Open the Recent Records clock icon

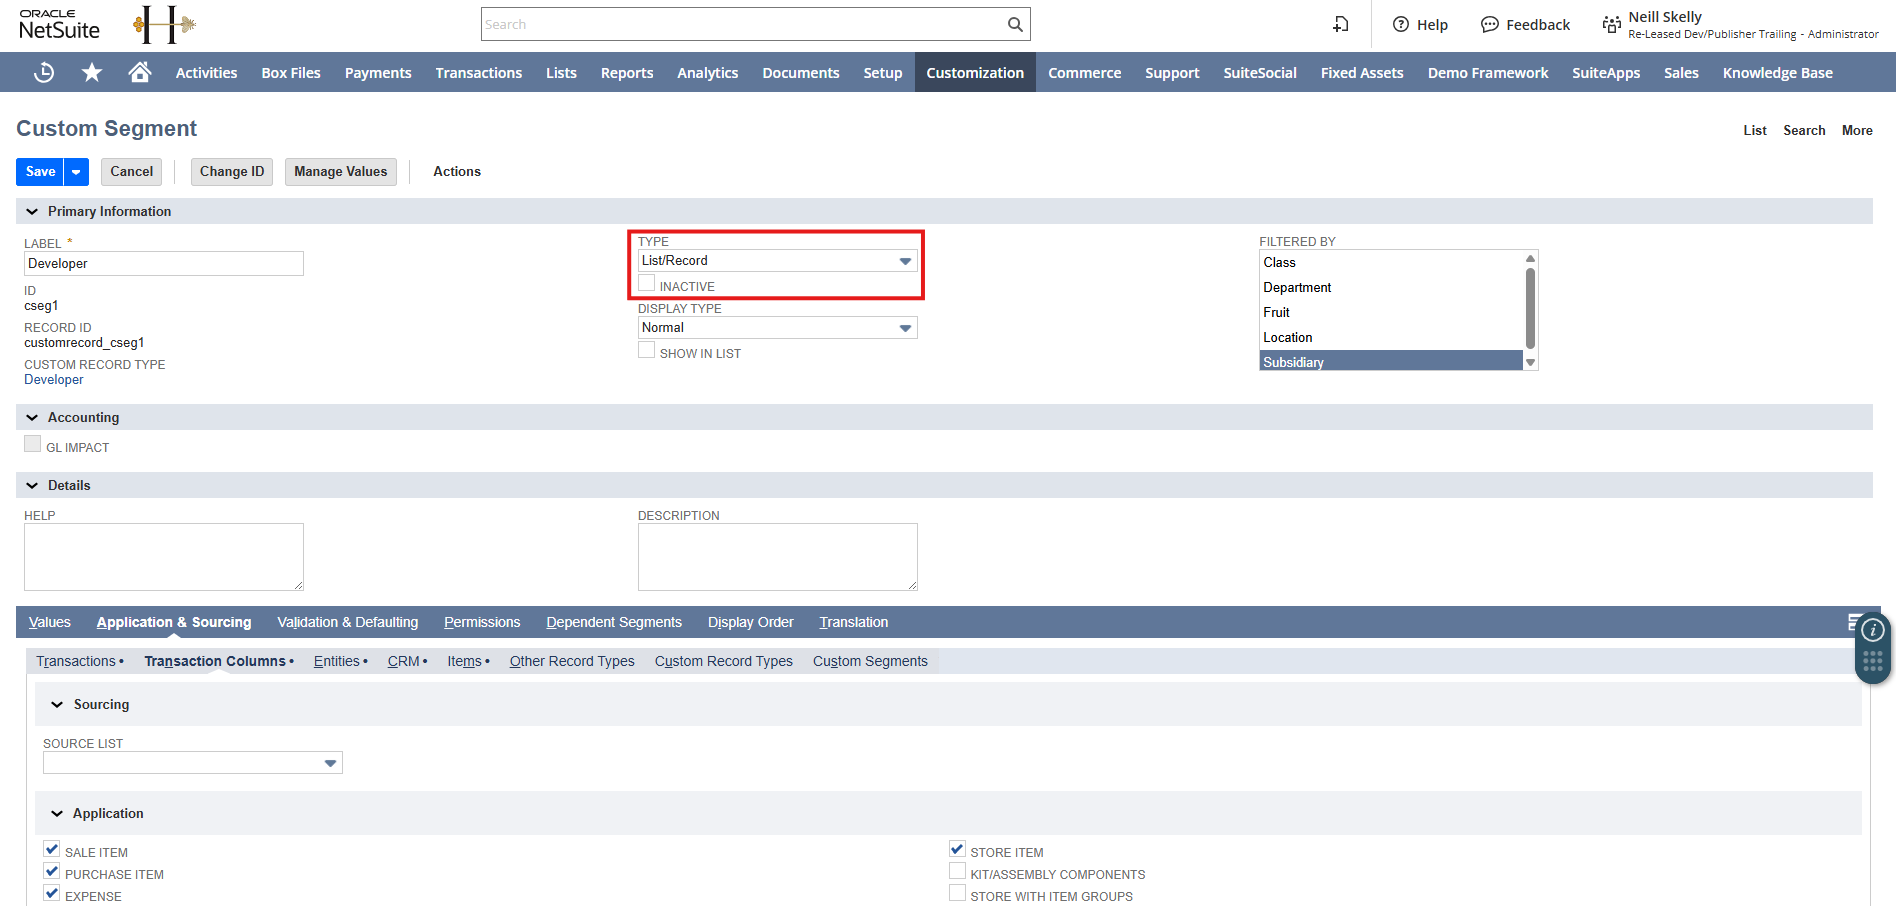pos(44,72)
